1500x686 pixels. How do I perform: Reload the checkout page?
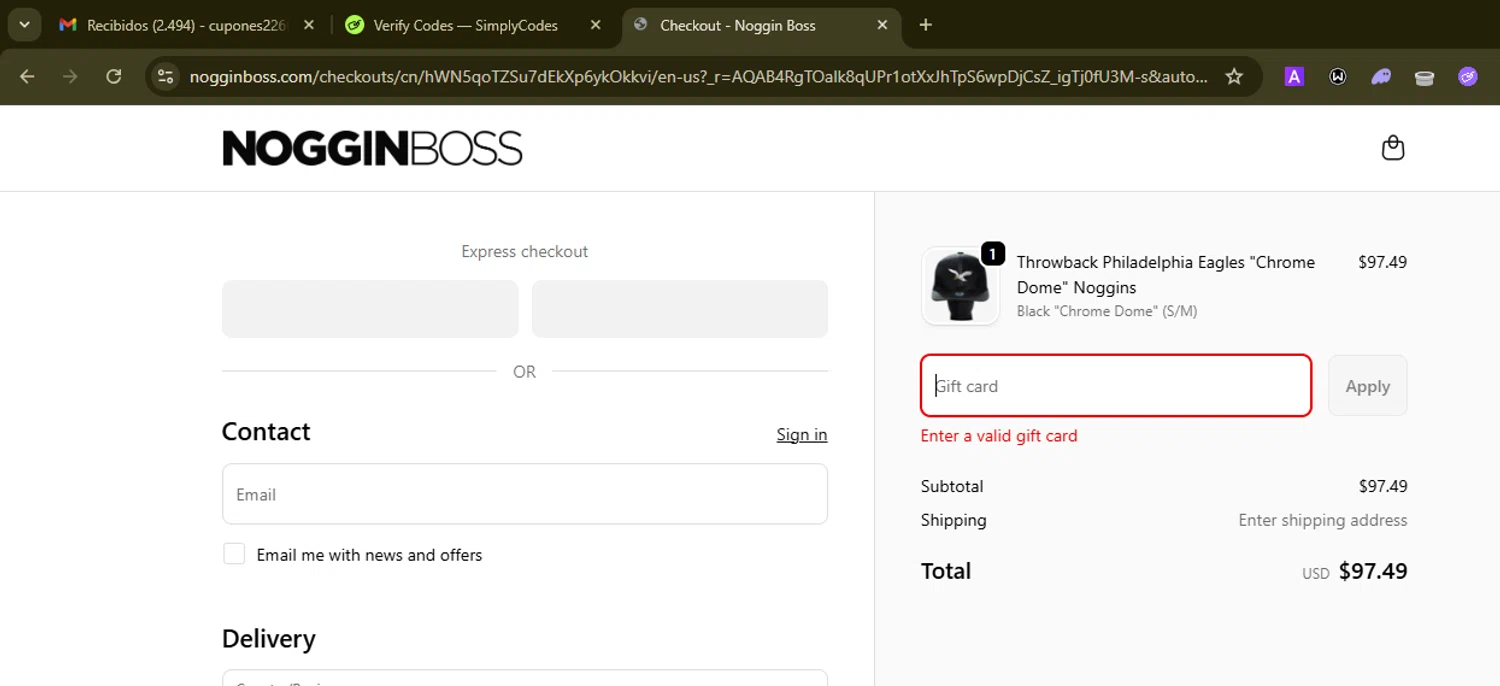pos(114,76)
